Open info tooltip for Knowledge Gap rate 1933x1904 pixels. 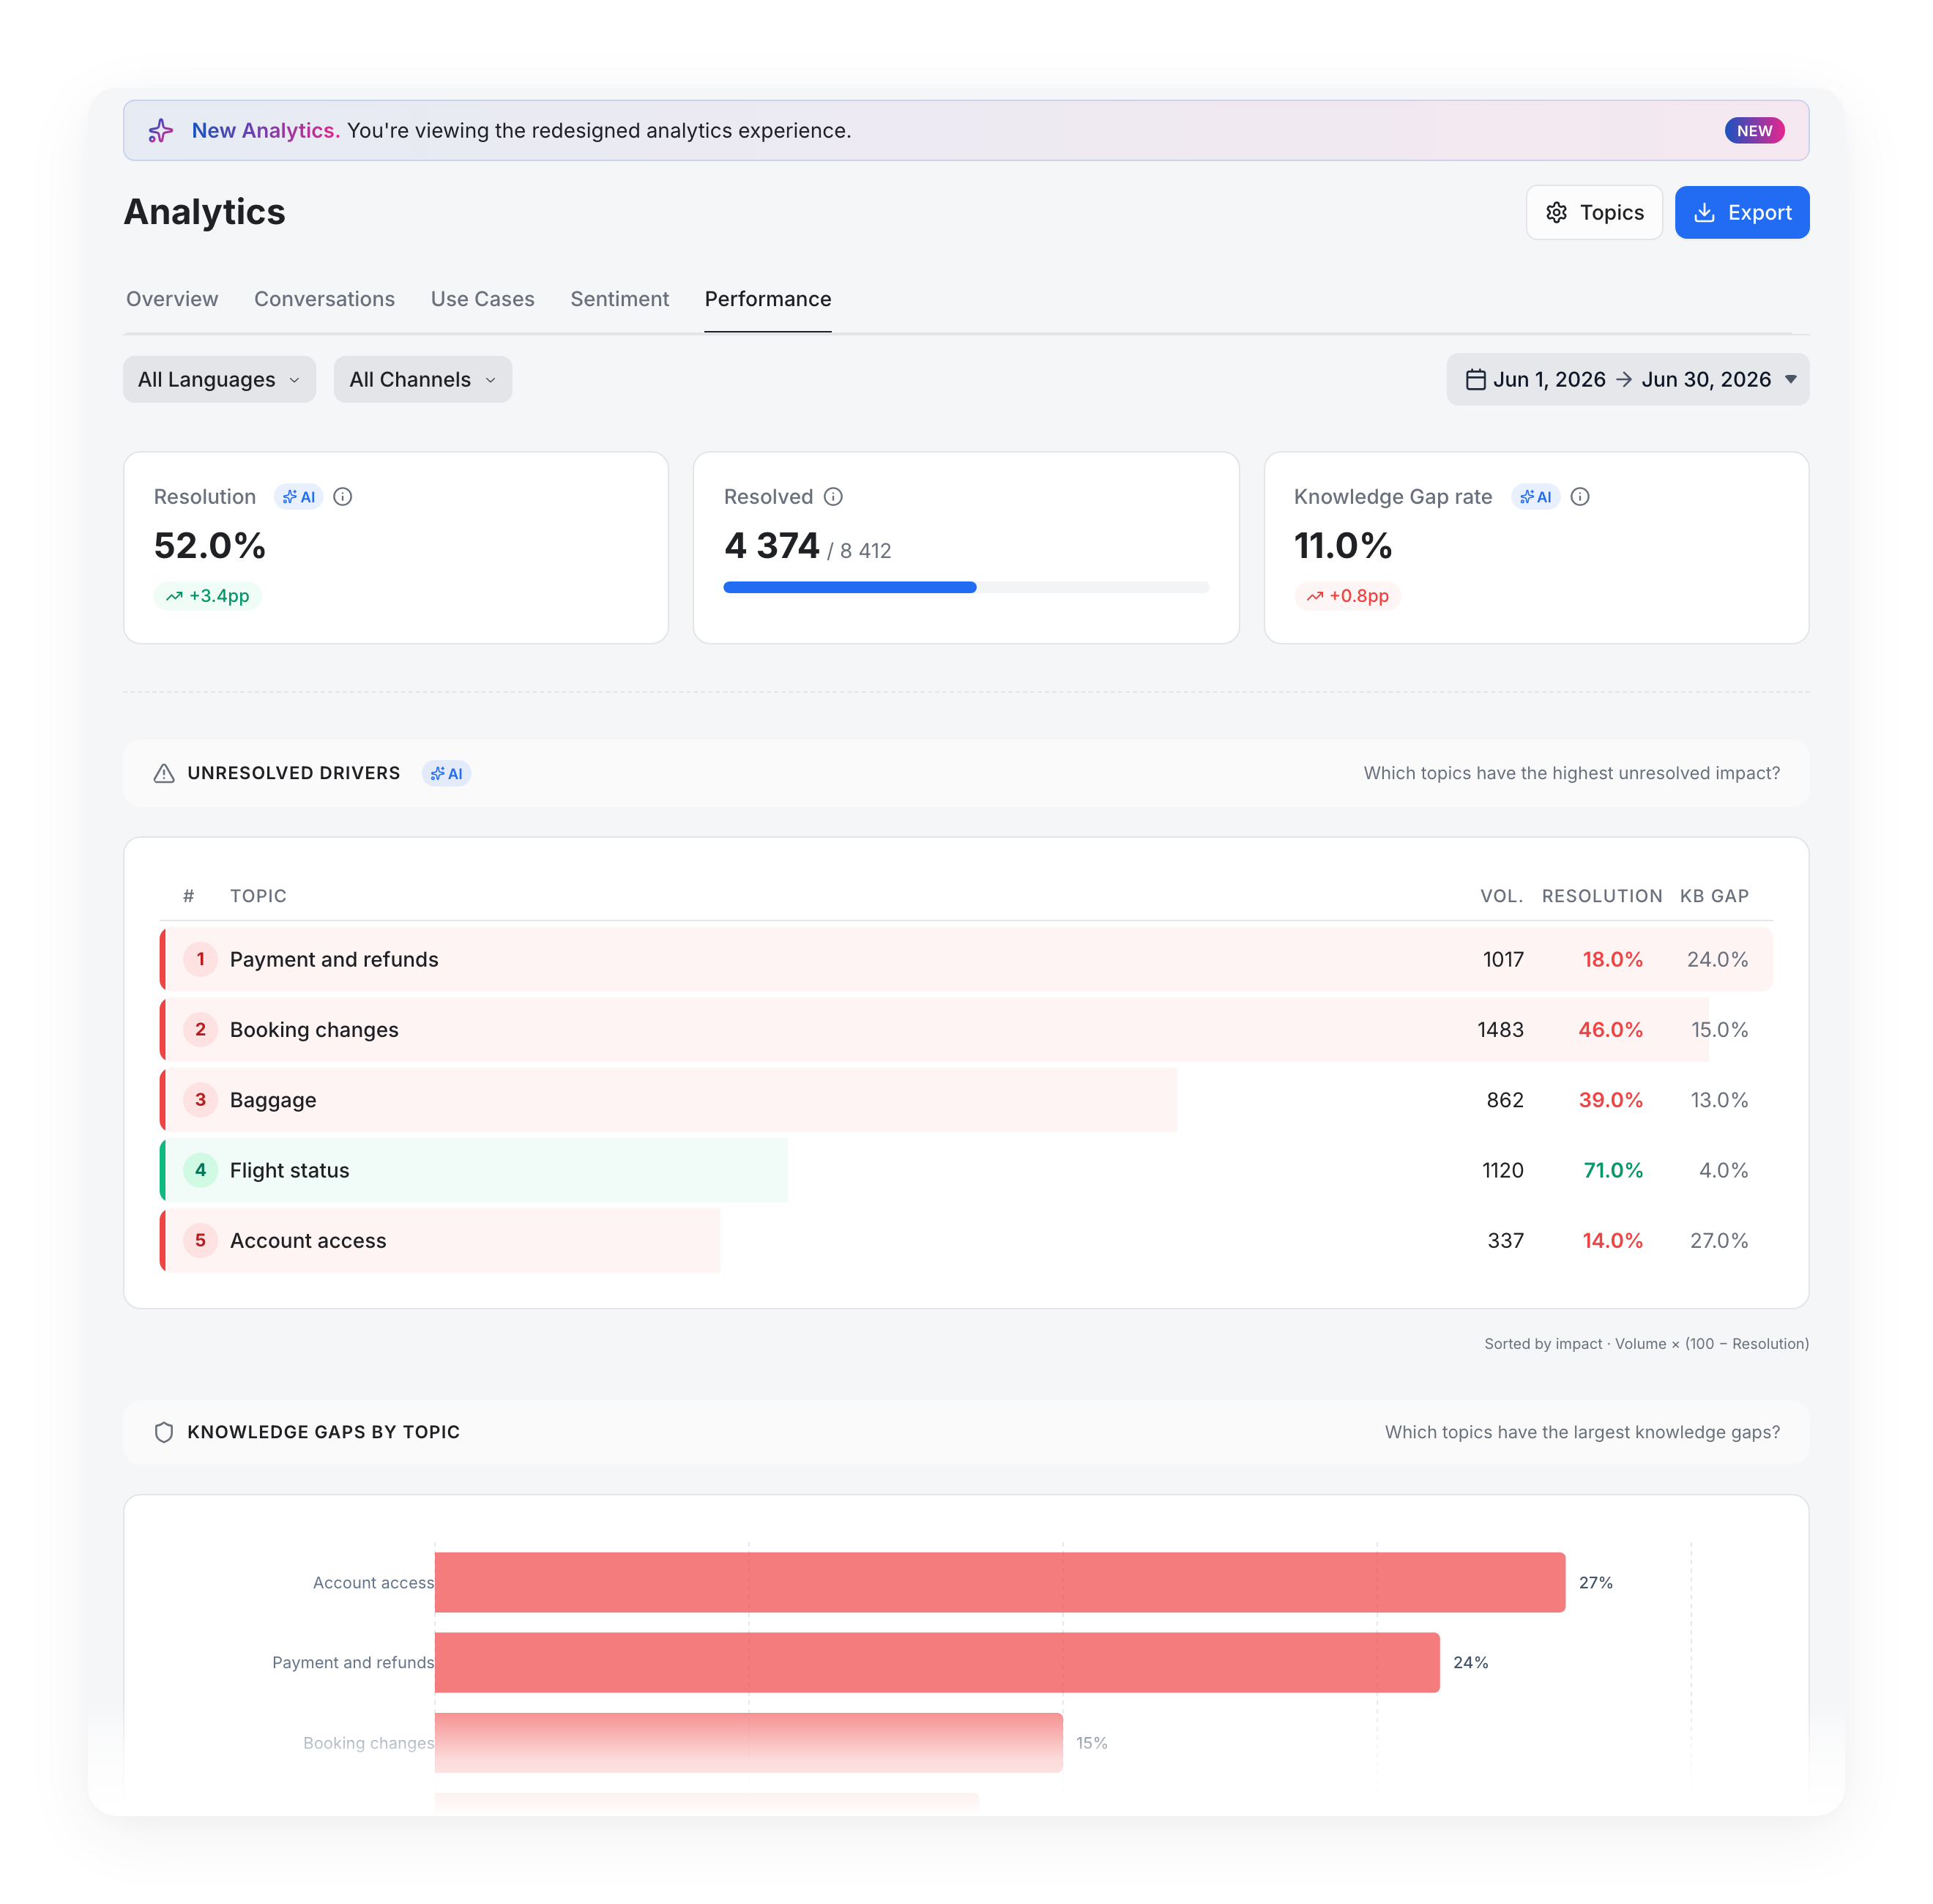coord(1580,497)
